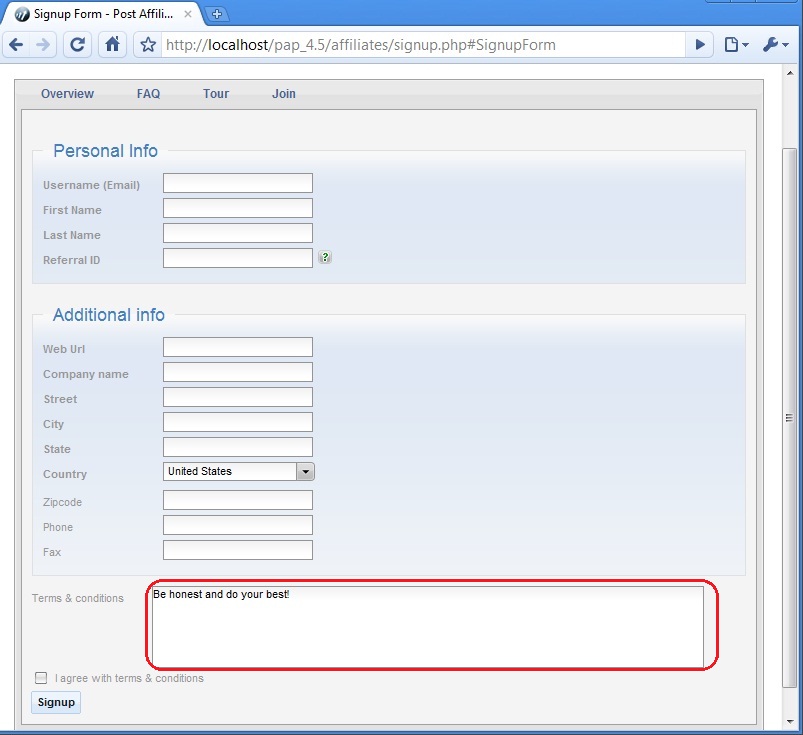Focus the First Name field
Screen dimensions: 803x735
238,208
